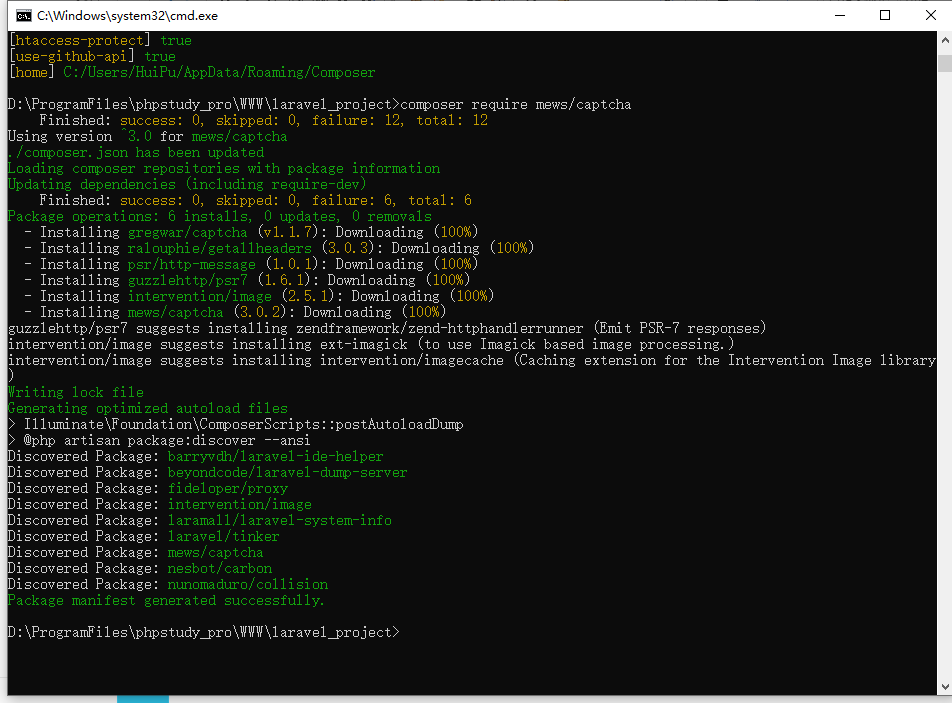This screenshot has height=703, width=952.
Task: Click the scrollbar down arrow
Action: click(945, 687)
